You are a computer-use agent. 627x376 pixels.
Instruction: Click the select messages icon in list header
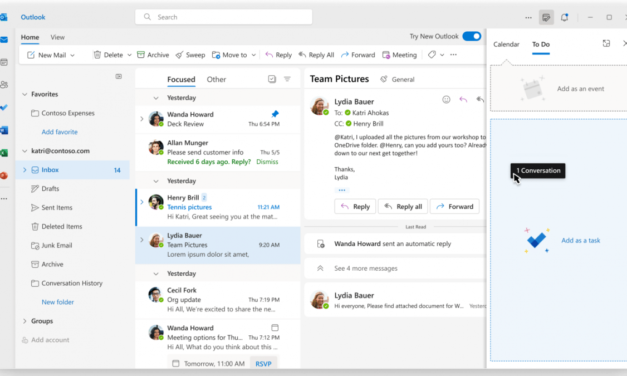[272, 79]
